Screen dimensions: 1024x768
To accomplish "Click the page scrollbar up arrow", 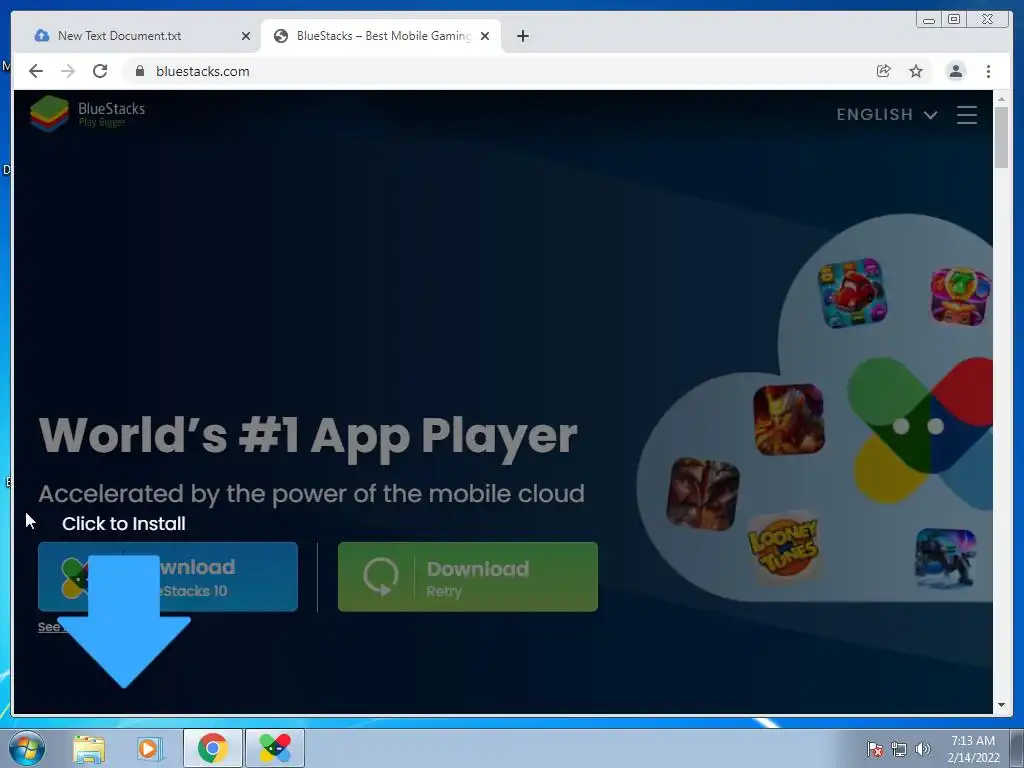I will pyautogui.click(x=1001, y=99).
